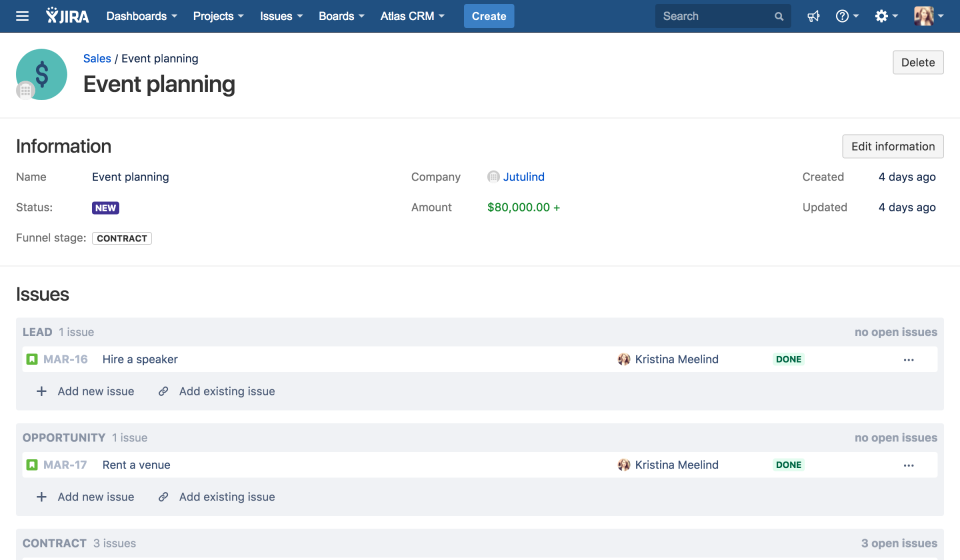Open the help question mark menu
Image resolution: width=960 pixels, height=560 pixels.
(847, 17)
